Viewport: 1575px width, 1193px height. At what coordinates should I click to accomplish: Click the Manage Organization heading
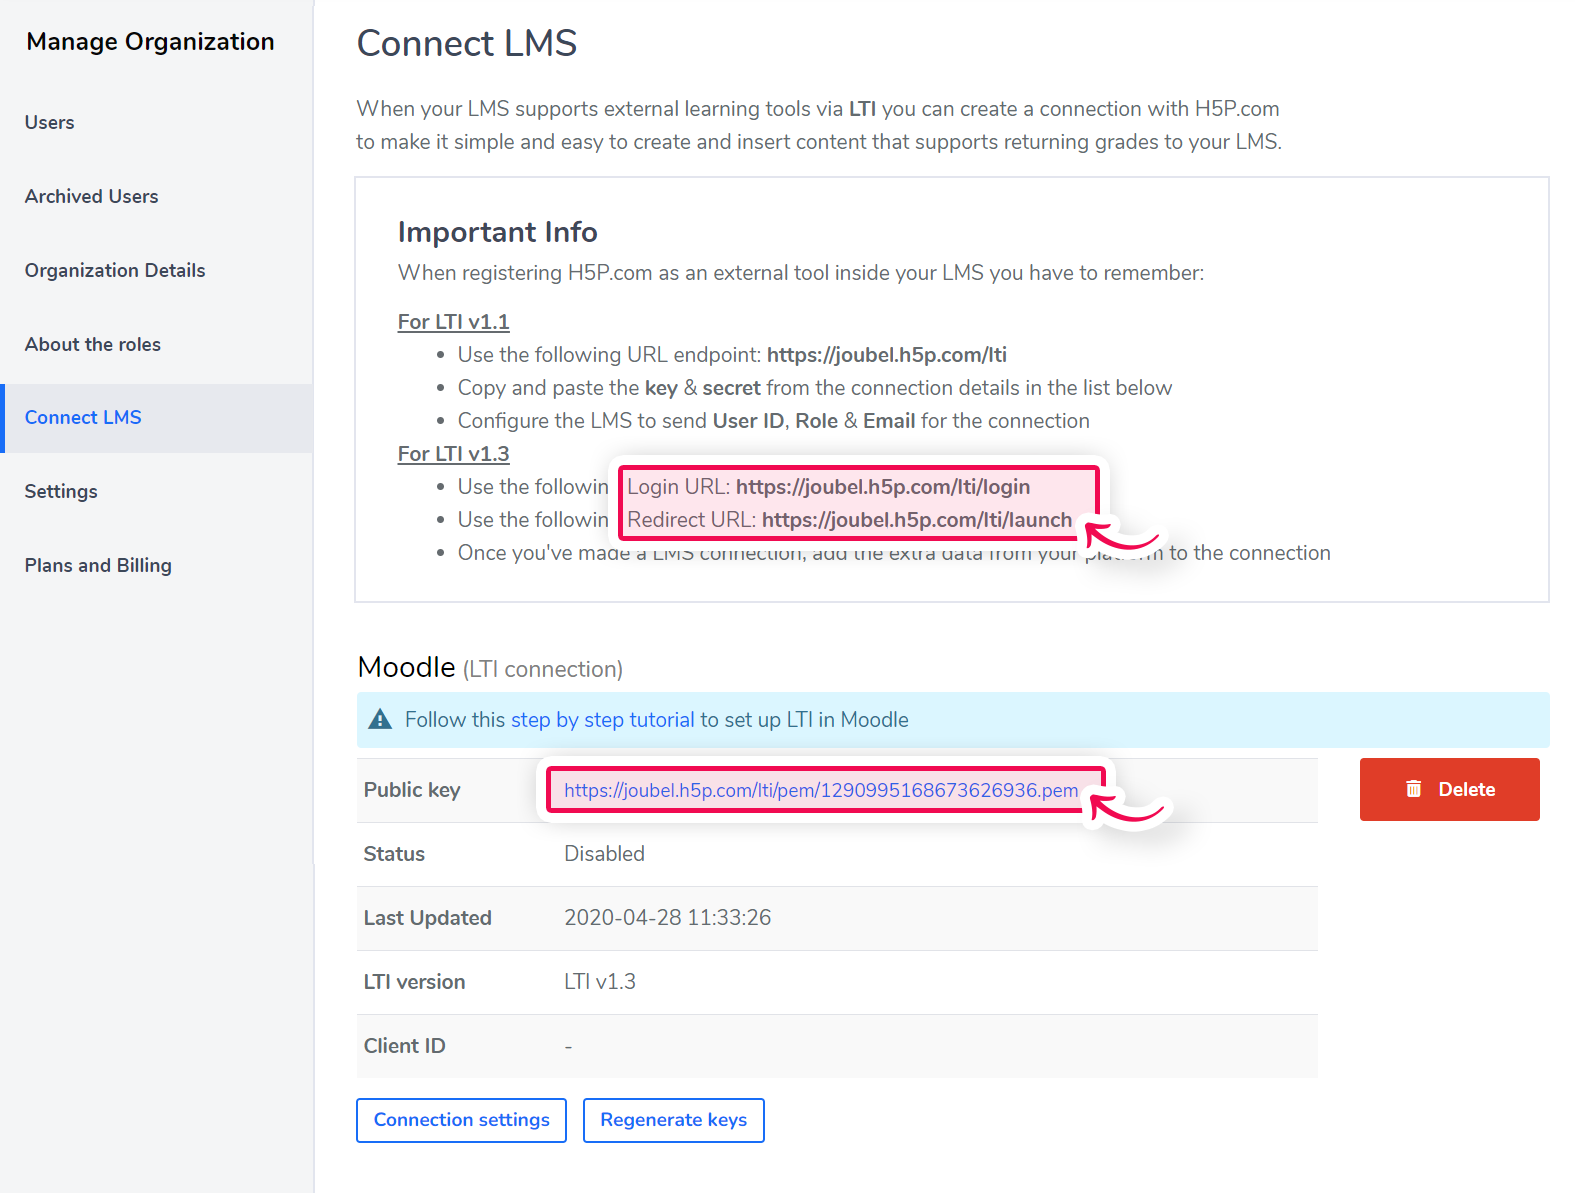[x=150, y=42]
